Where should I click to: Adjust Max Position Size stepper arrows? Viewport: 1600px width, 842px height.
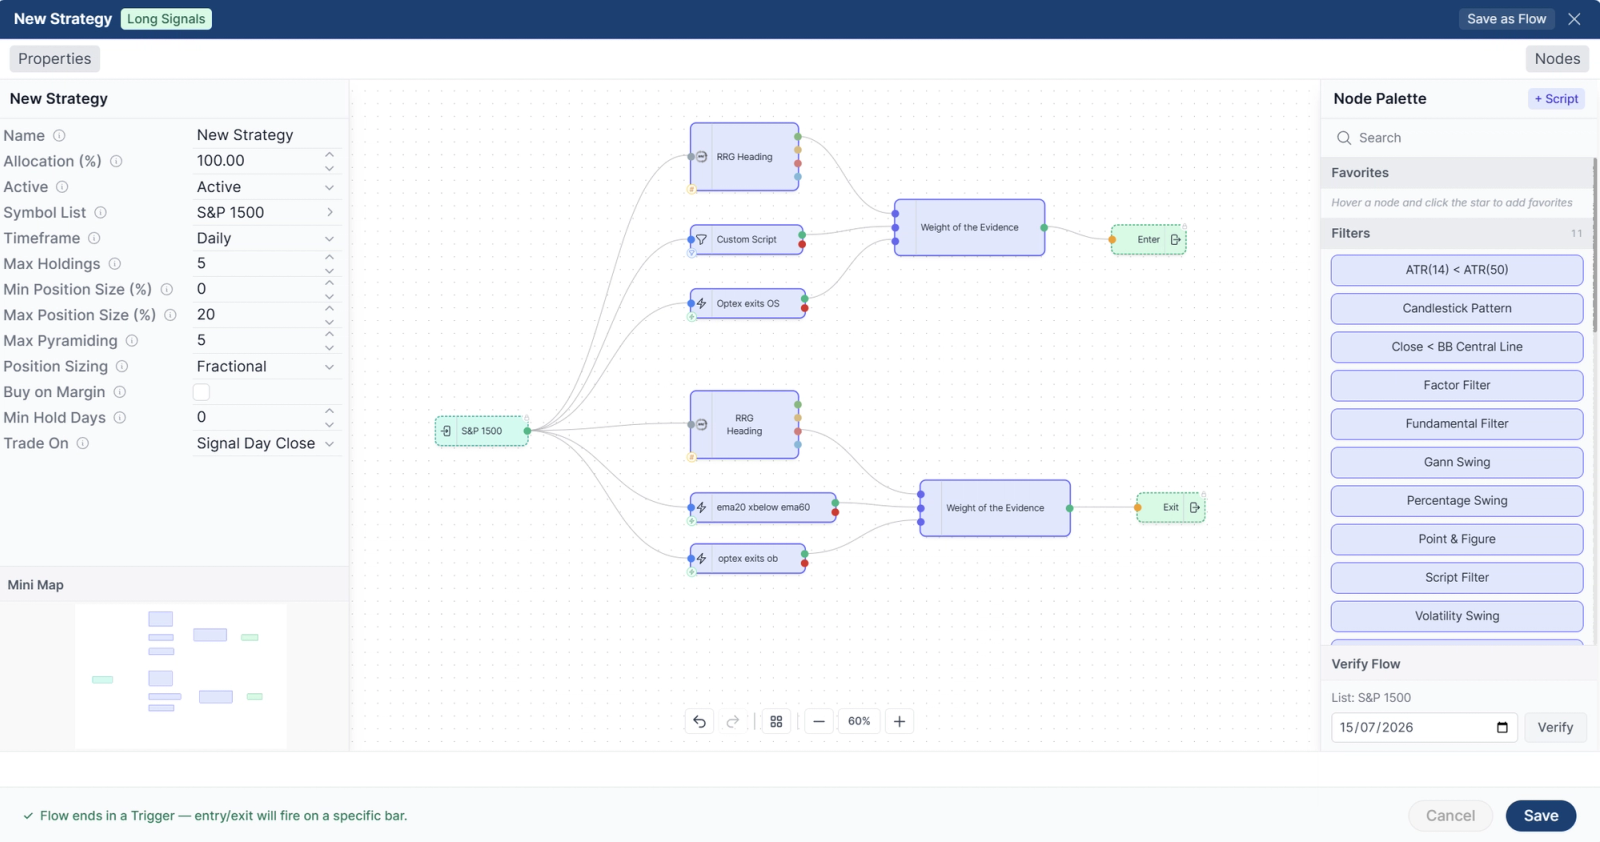[329, 315]
